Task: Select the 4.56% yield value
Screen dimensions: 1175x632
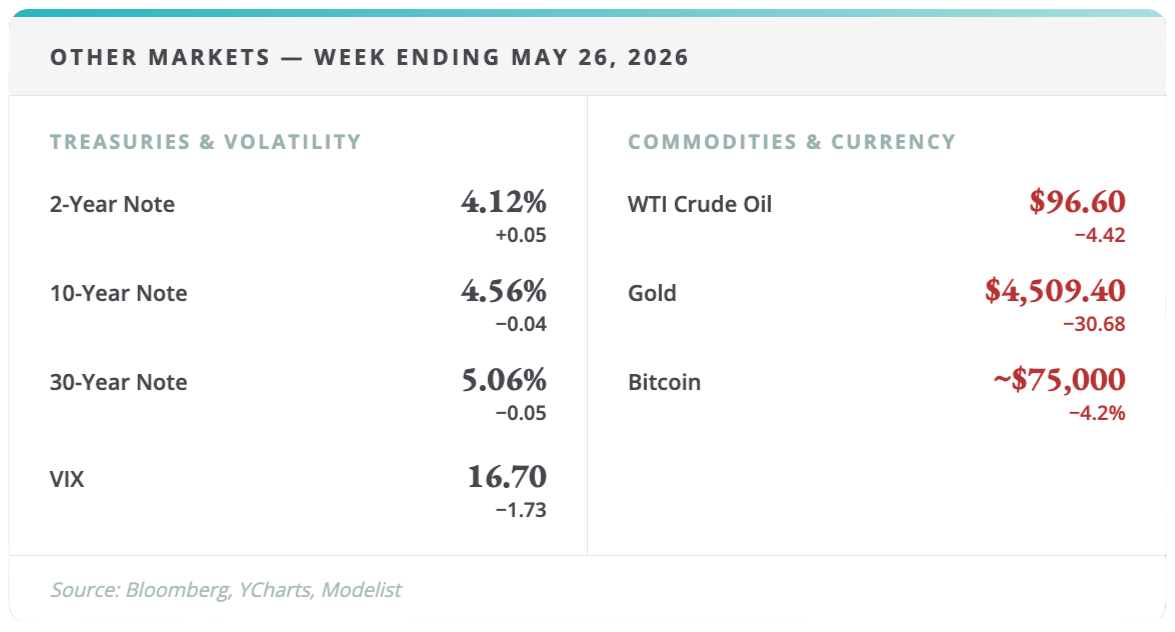Action: coord(504,291)
